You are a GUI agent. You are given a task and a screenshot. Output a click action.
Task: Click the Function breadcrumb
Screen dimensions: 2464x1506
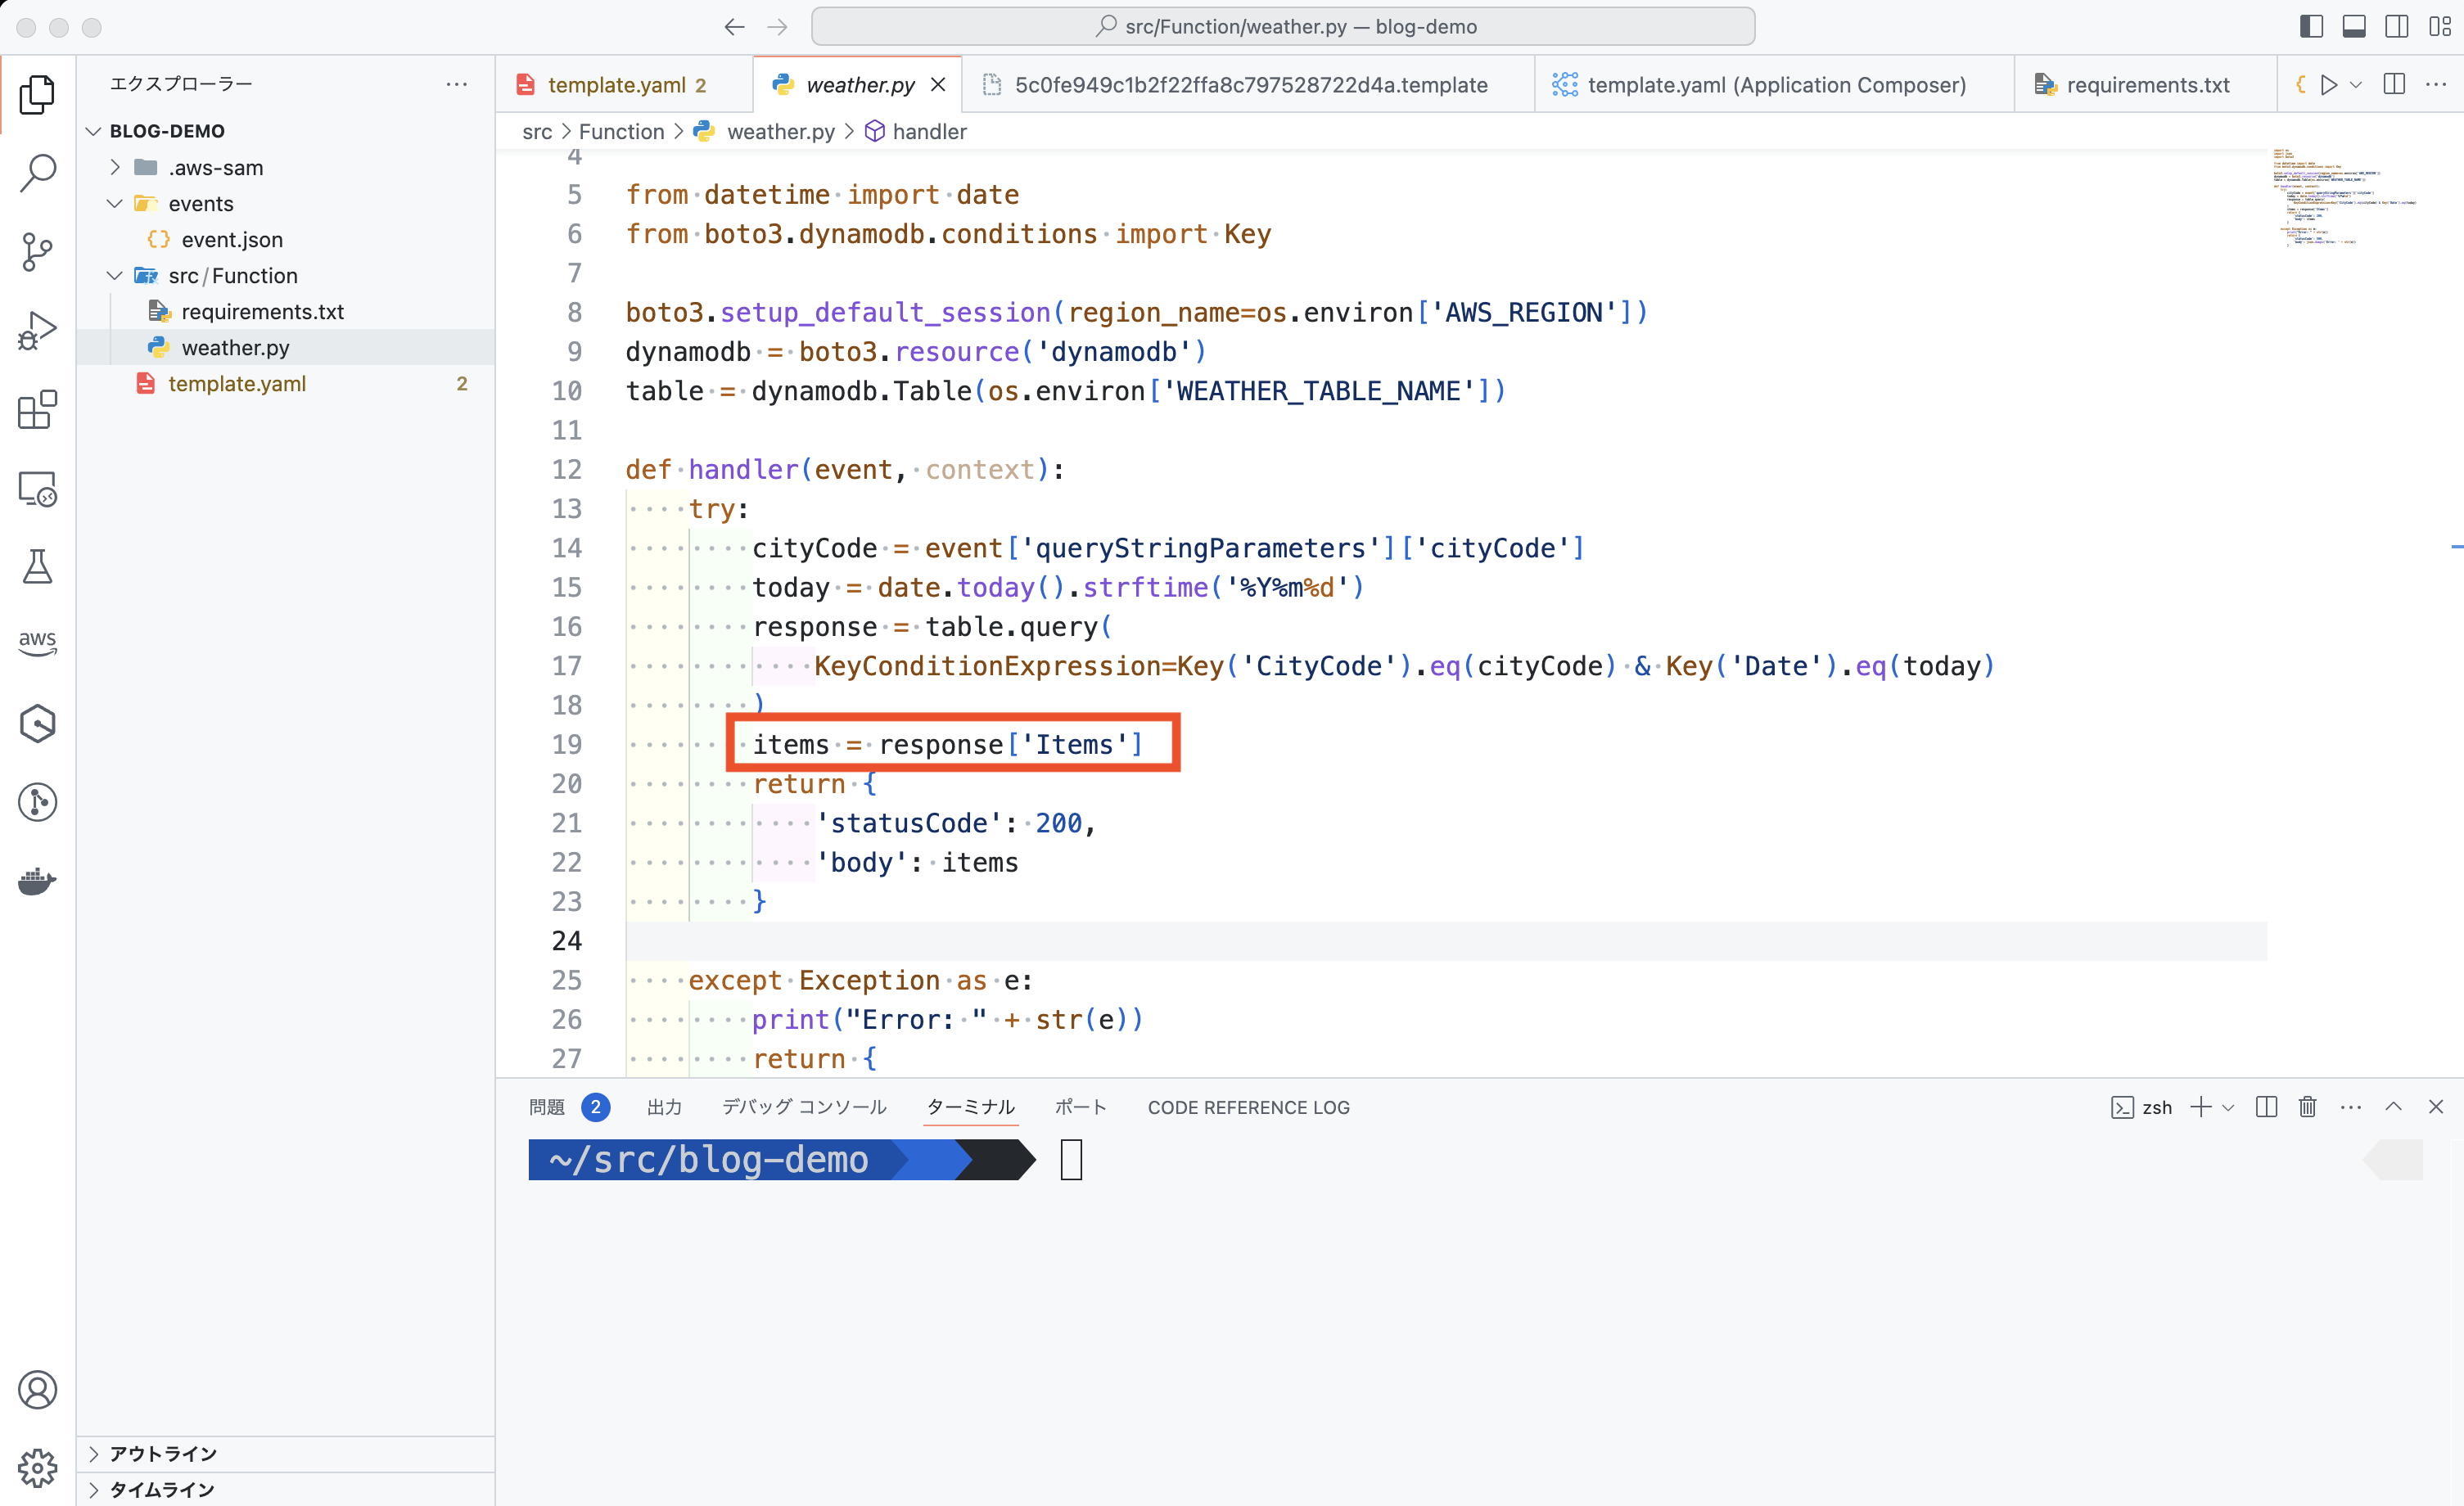pos(621,131)
